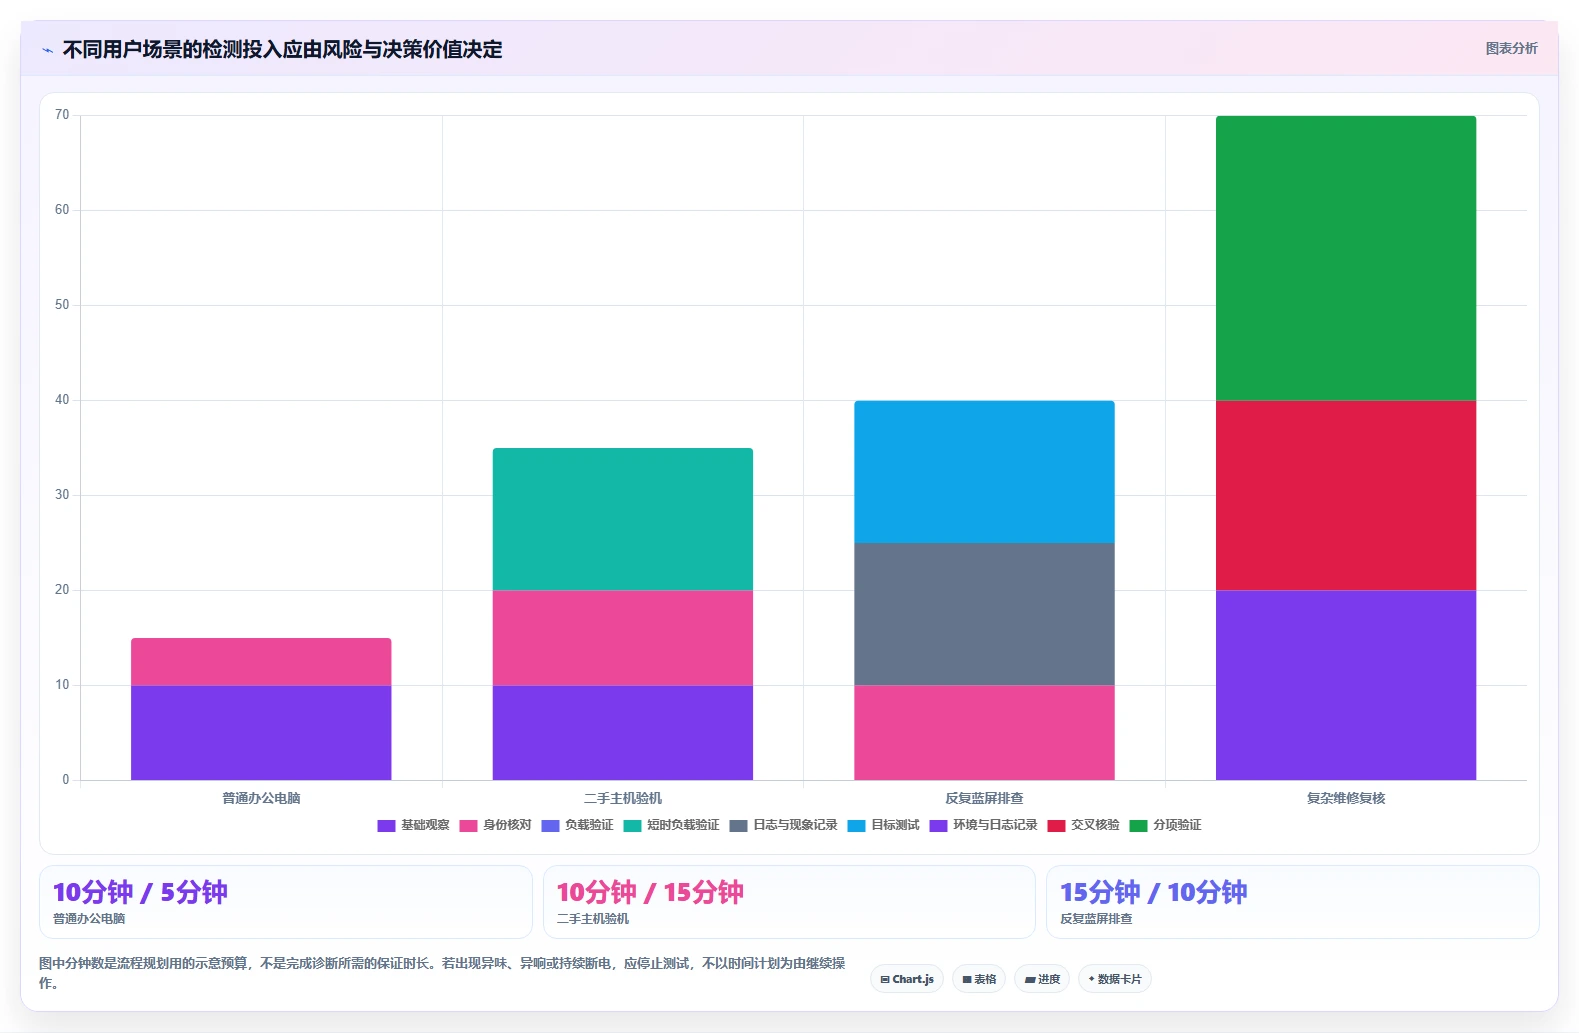Click the y-axis tick label 50
The height and width of the screenshot is (1033, 1579).
point(62,305)
